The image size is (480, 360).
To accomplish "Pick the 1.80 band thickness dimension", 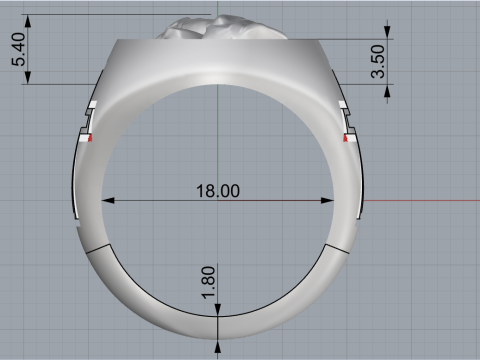I will [x=208, y=282].
